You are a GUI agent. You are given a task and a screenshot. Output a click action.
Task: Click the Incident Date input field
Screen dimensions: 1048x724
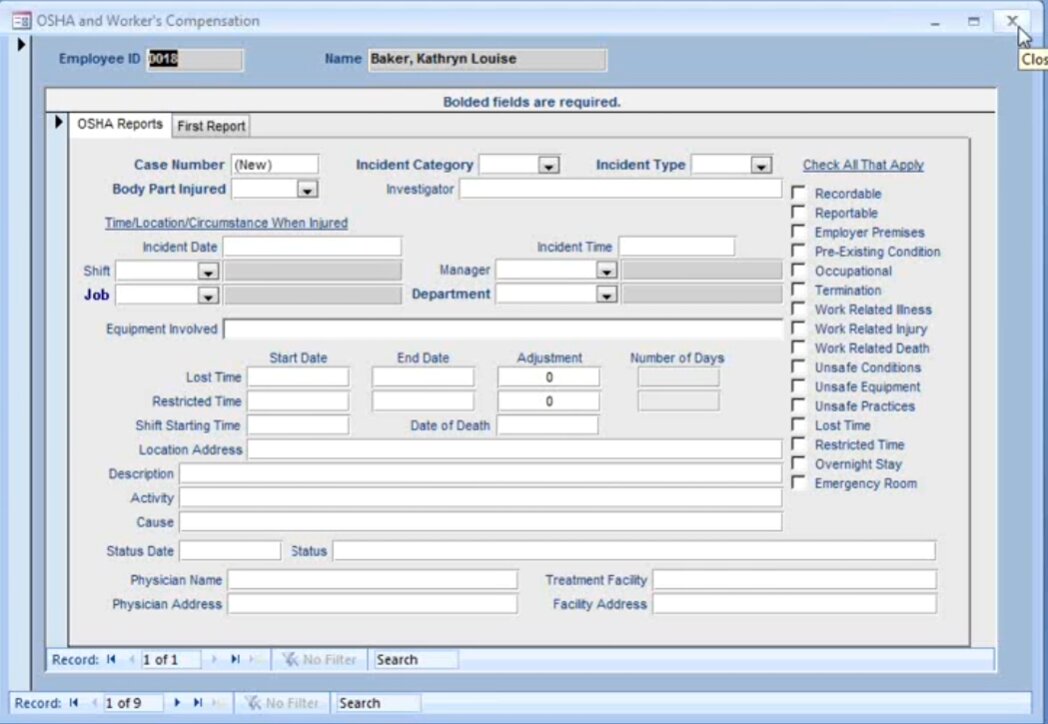click(312, 247)
